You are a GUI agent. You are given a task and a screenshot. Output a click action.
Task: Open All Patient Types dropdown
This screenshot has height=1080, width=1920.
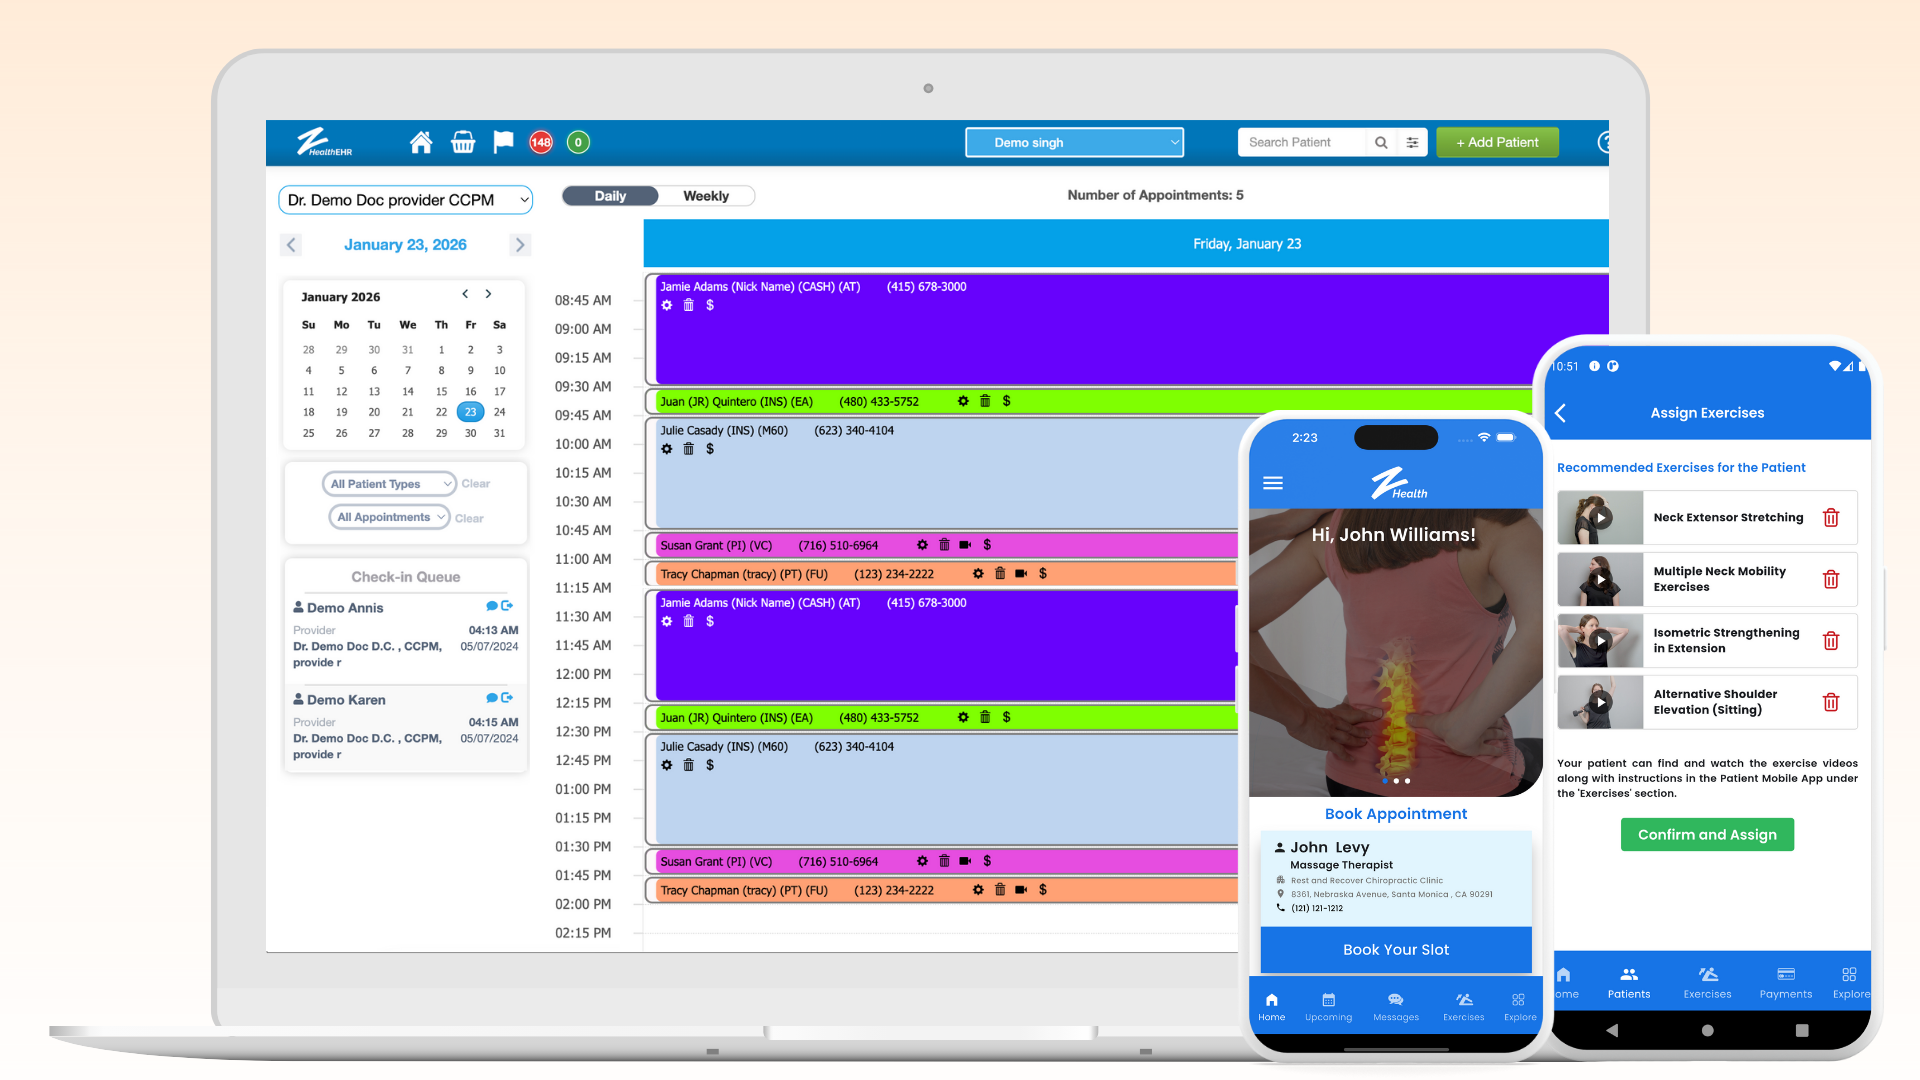pyautogui.click(x=389, y=485)
